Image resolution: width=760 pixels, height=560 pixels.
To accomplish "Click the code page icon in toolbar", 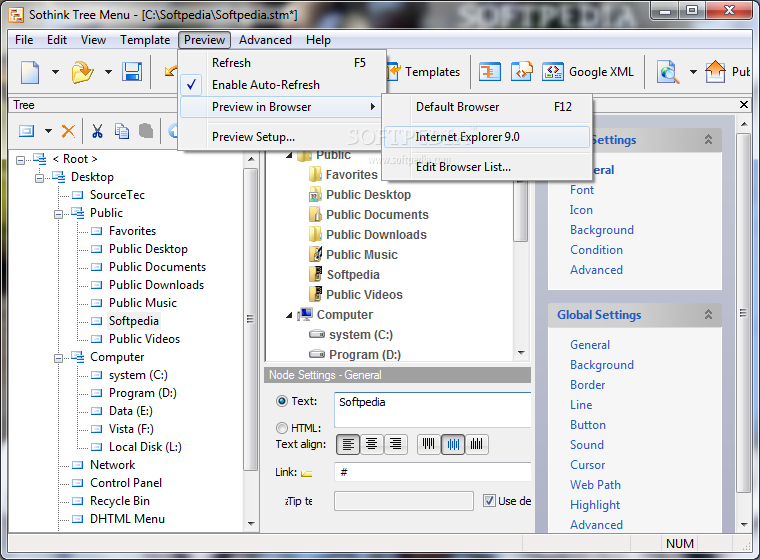I will (x=522, y=72).
